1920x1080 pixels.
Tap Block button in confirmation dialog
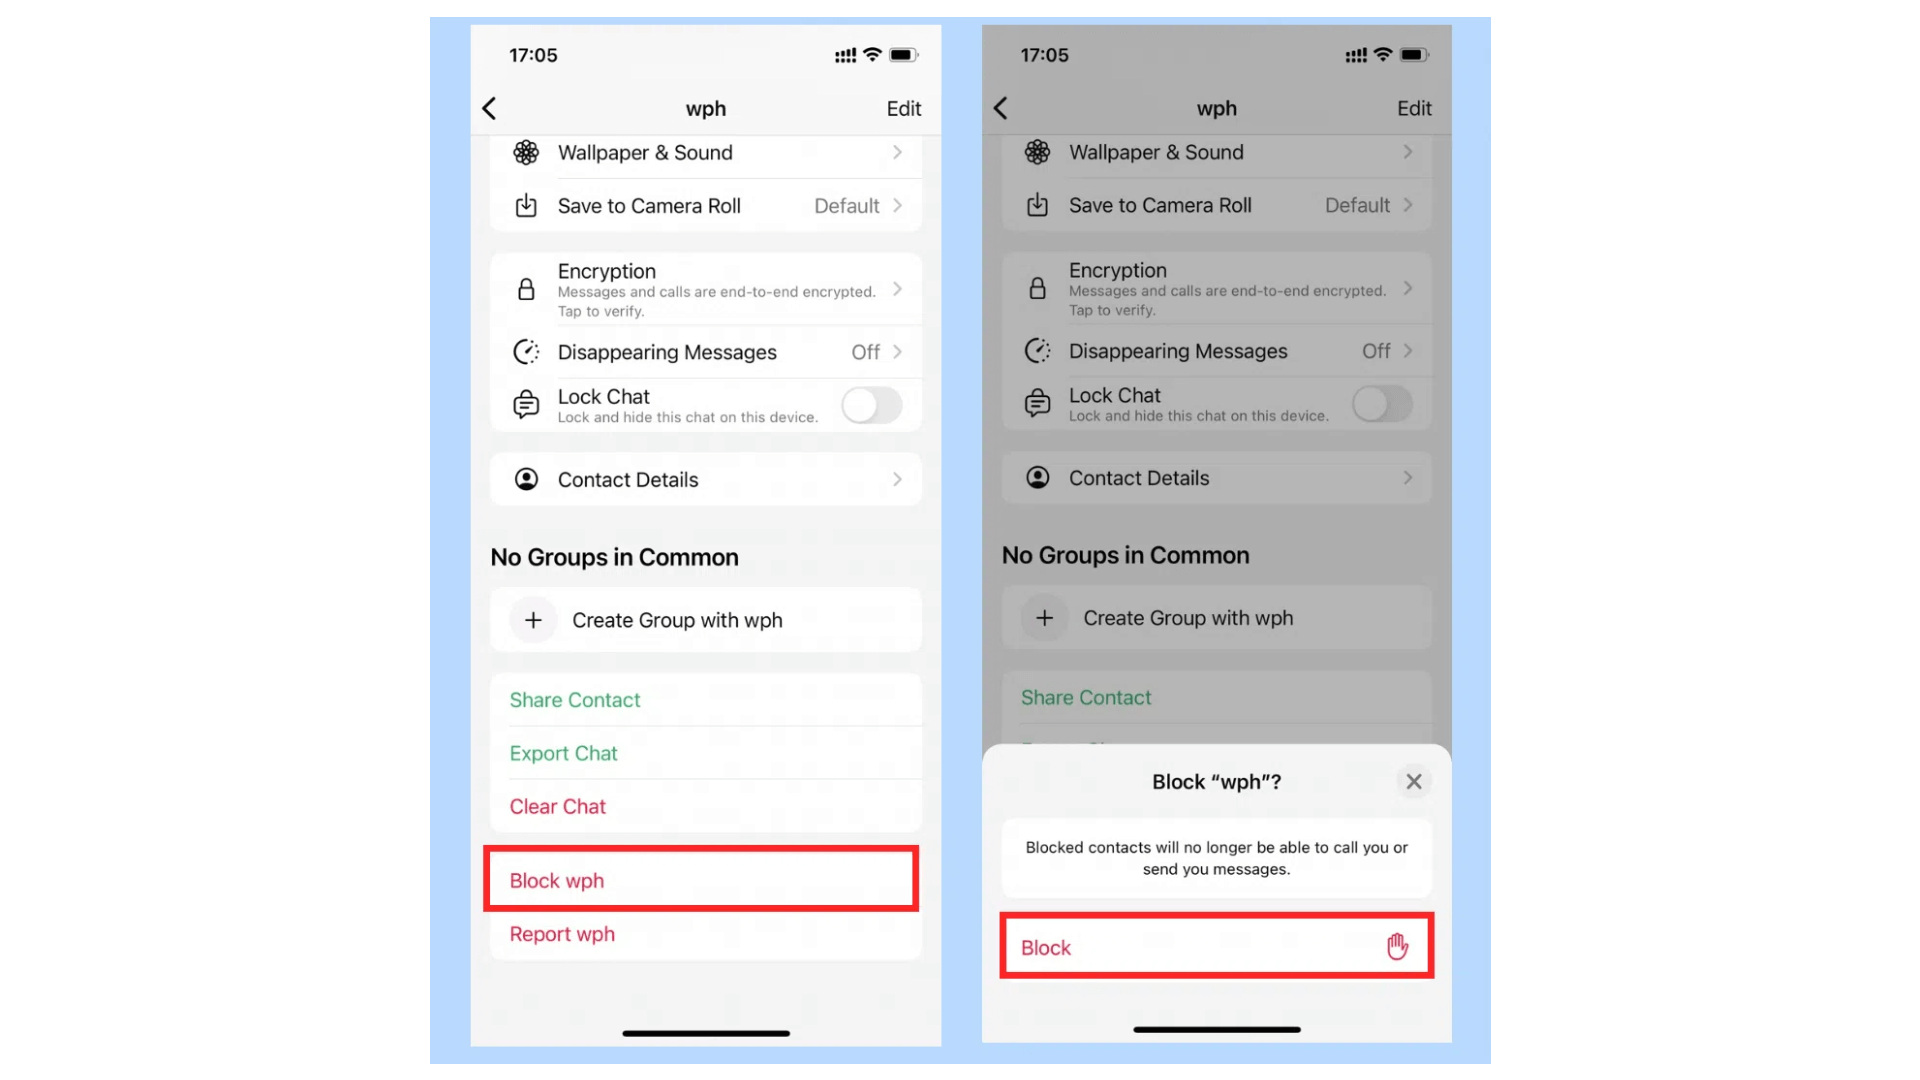(x=1215, y=947)
